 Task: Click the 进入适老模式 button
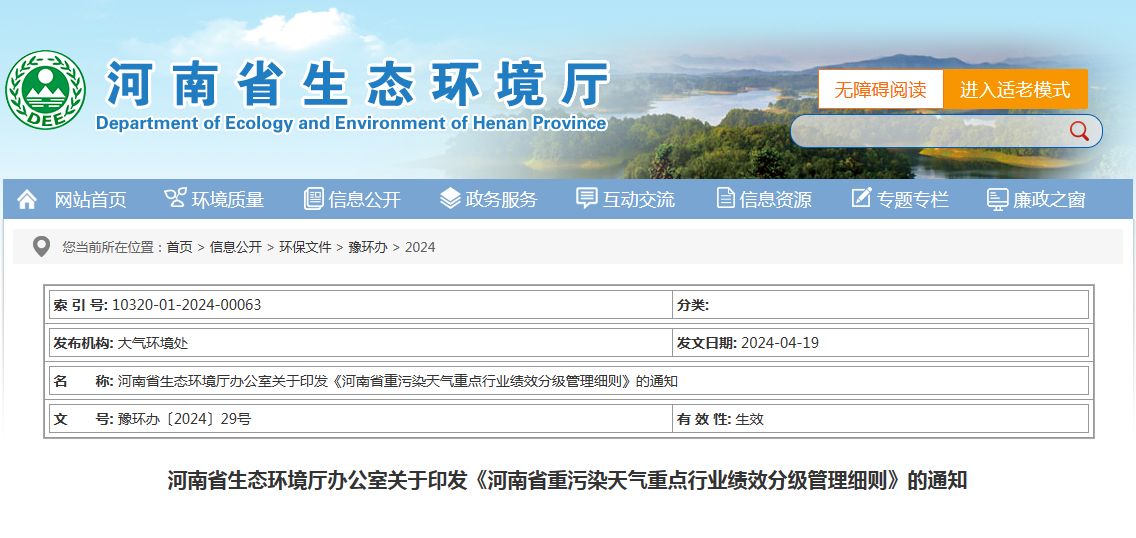[x=1015, y=90]
